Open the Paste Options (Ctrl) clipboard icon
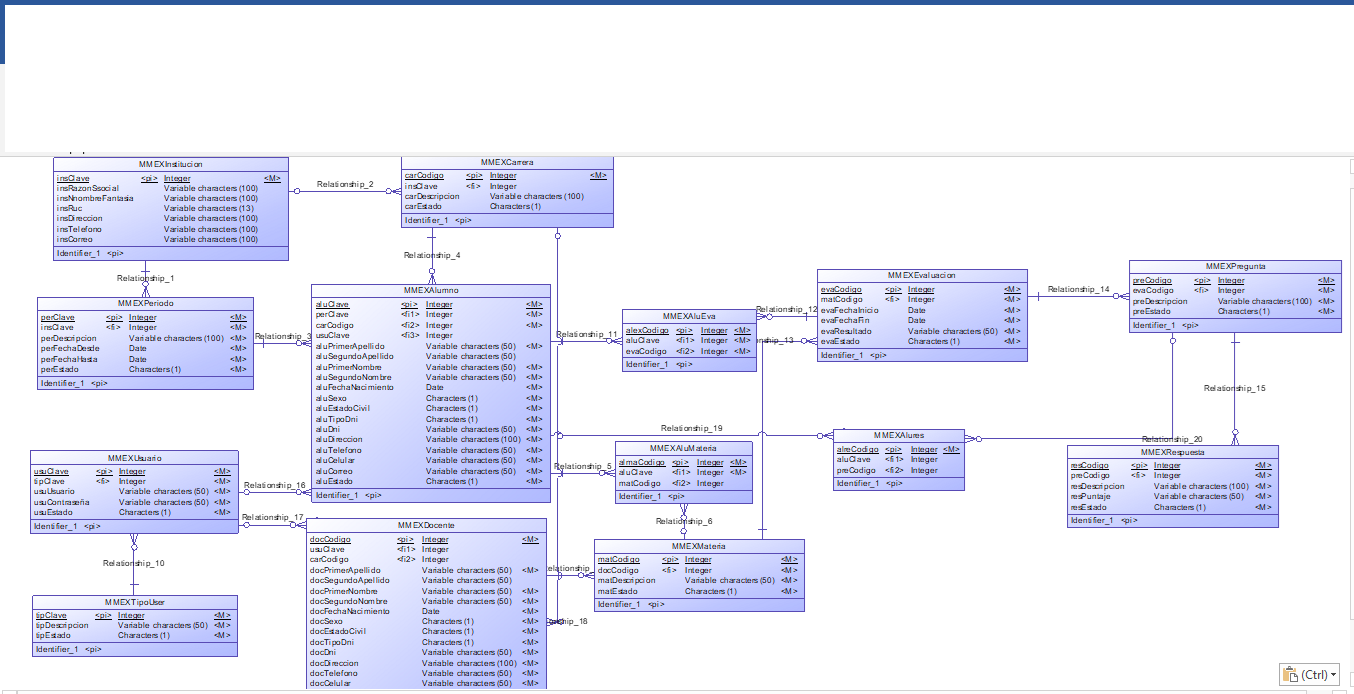Image resolution: width=1354 pixels, height=694 pixels. [x=1291, y=675]
